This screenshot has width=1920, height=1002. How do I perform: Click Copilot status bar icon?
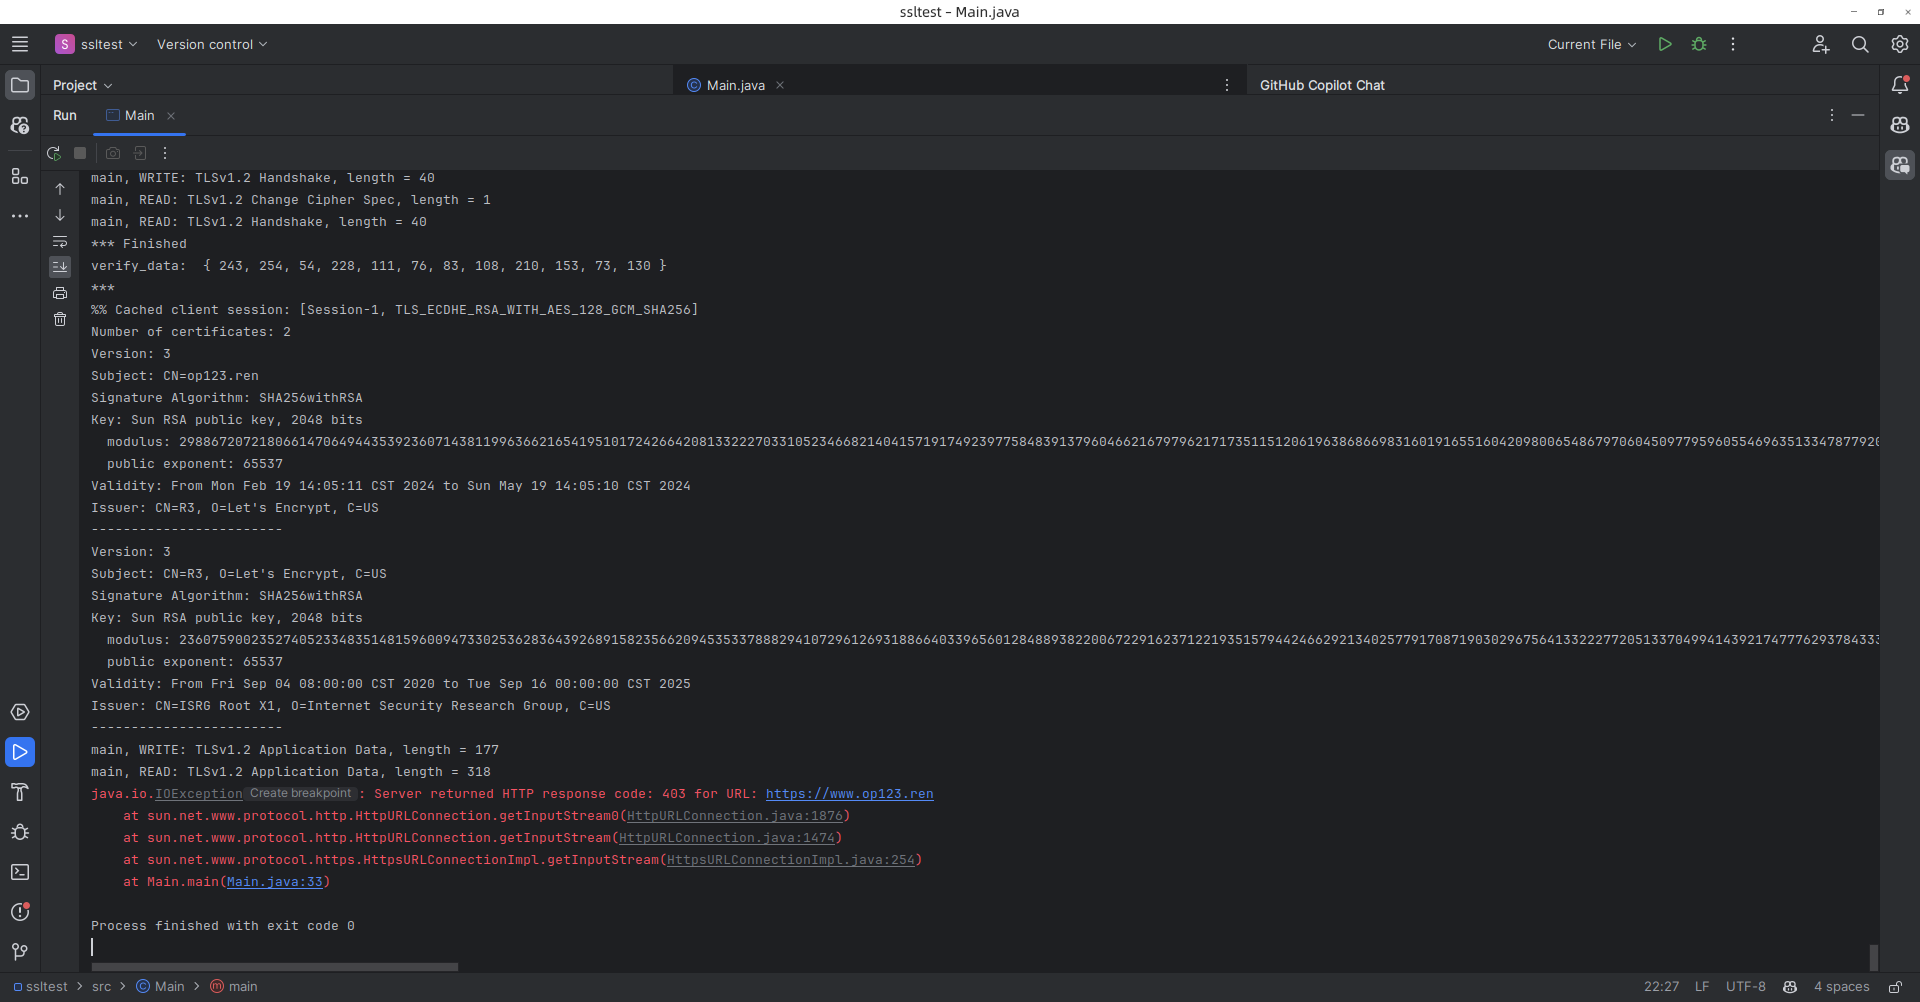(1790, 986)
